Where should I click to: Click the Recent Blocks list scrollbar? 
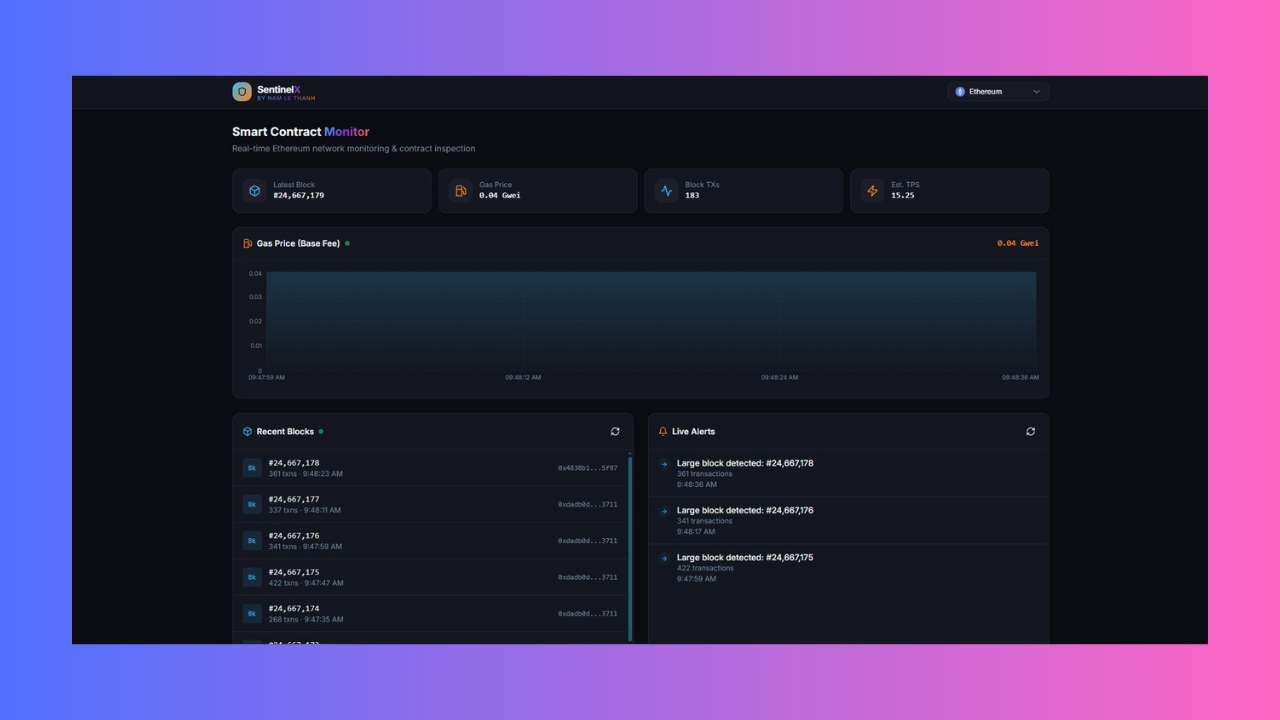point(630,548)
